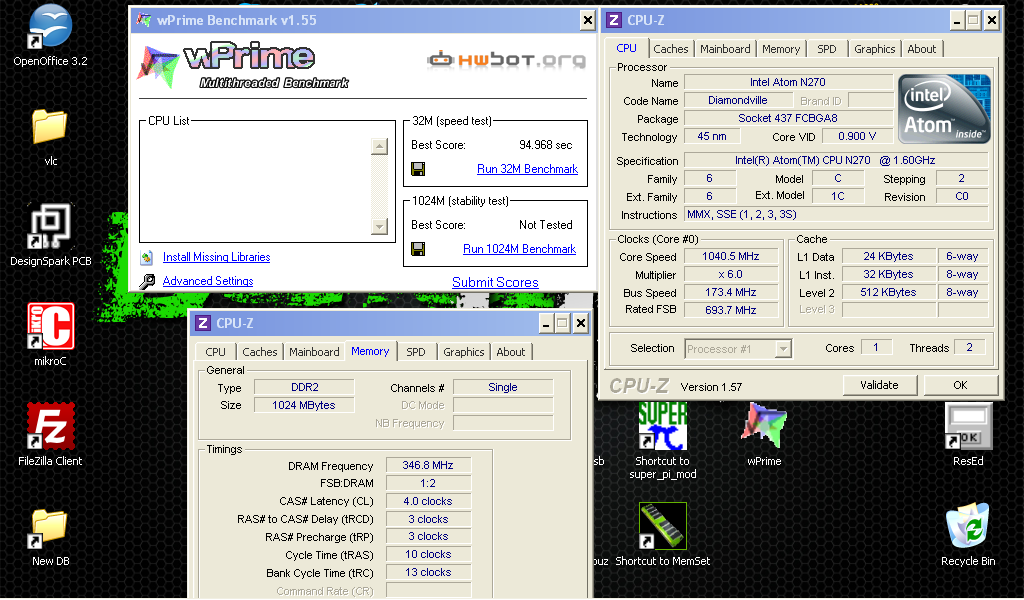
Task: Switch to the Graphics tab in CPU window
Action: coord(874,49)
